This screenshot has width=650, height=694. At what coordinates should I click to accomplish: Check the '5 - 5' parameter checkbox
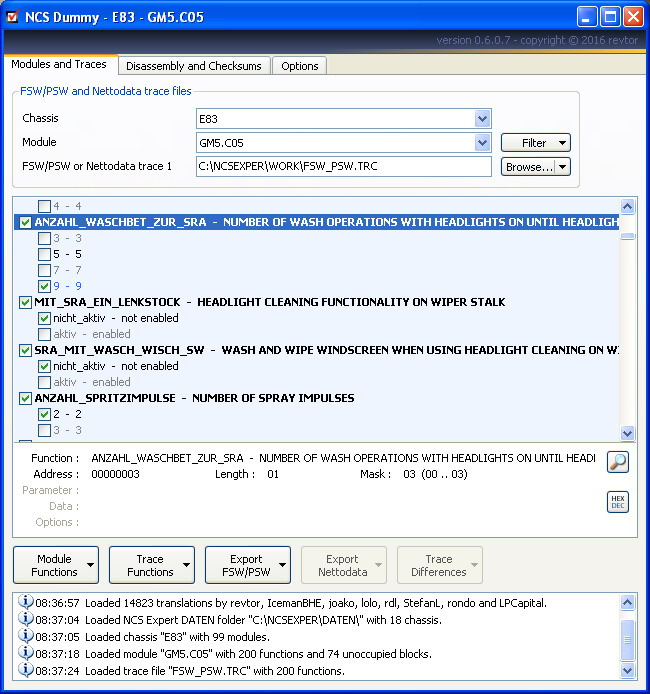pyautogui.click(x=44, y=254)
